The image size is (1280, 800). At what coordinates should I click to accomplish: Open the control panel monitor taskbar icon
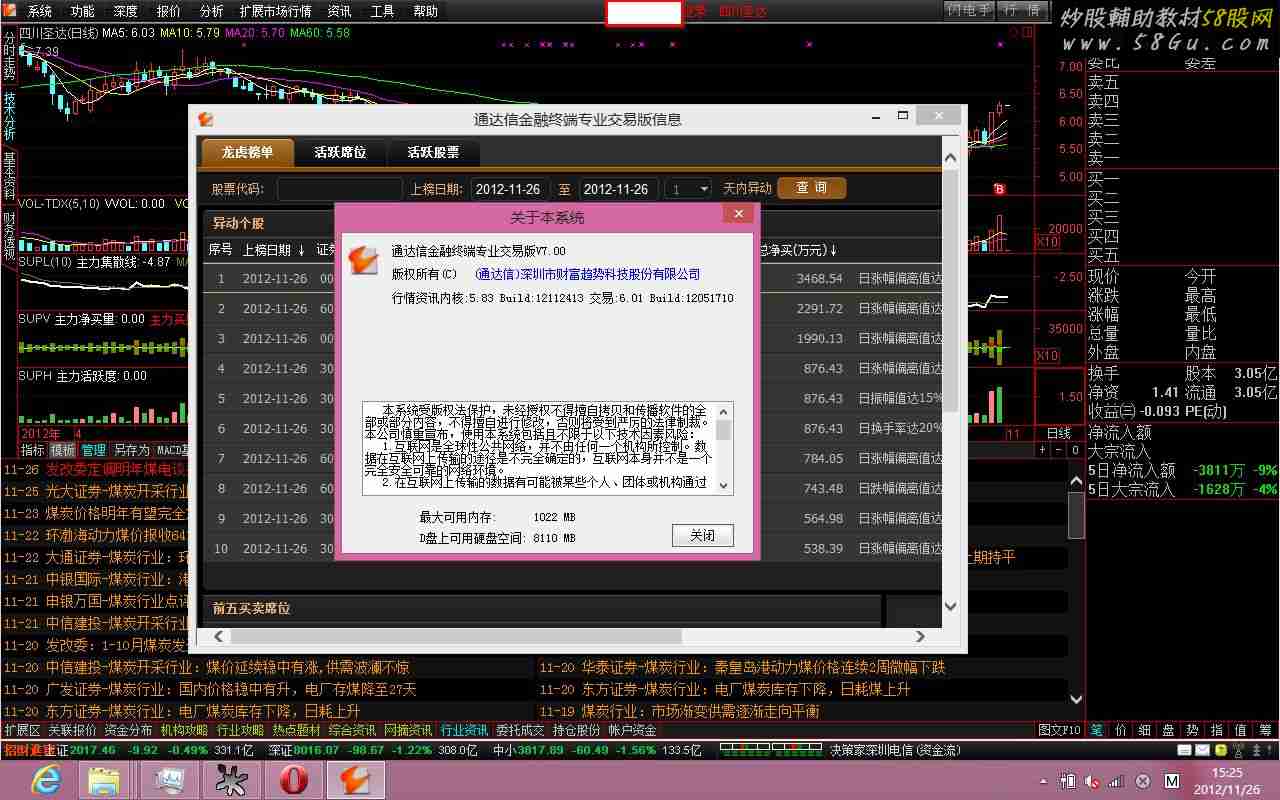pyautogui.click(x=169, y=779)
